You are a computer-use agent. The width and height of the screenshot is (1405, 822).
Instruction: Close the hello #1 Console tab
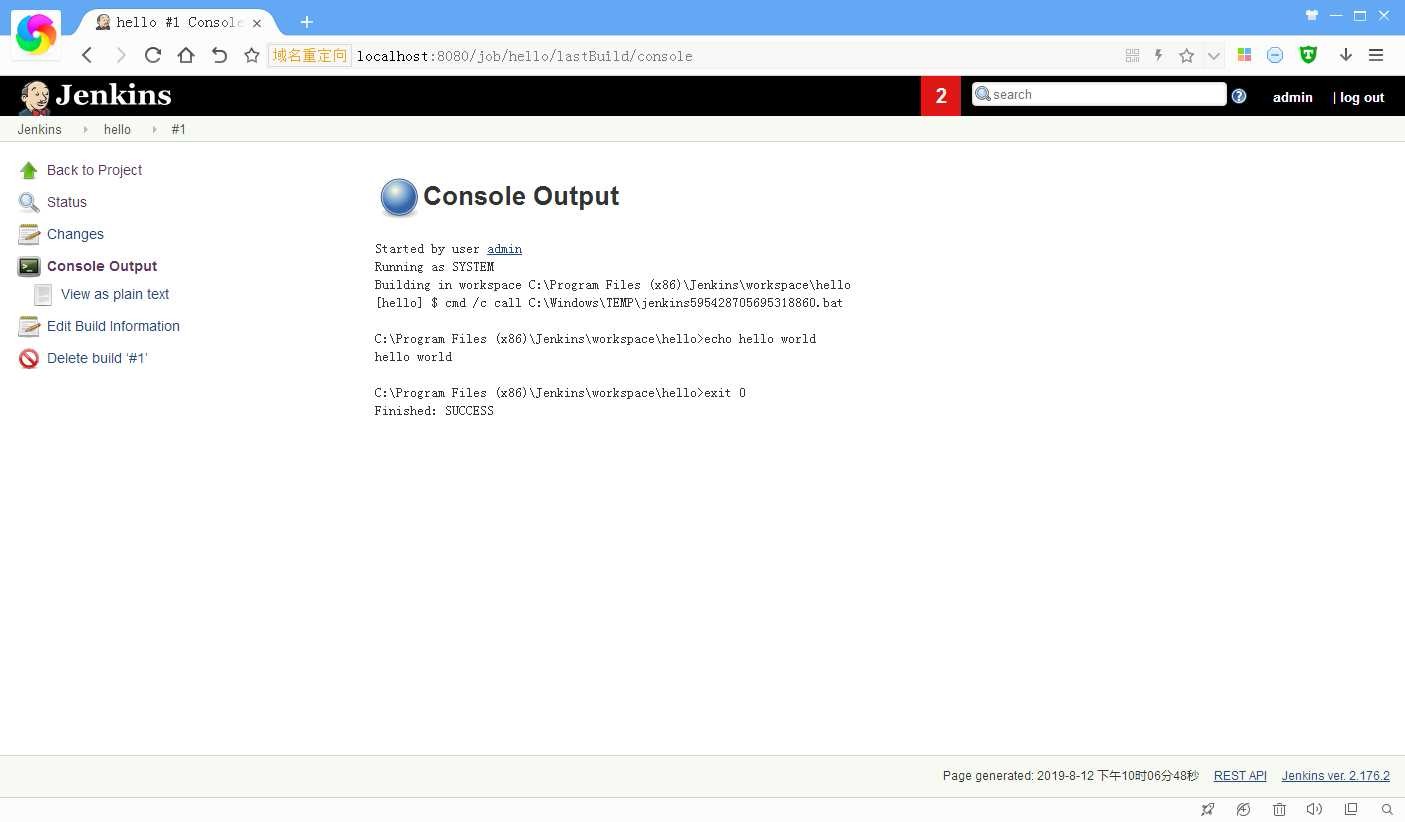257,22
